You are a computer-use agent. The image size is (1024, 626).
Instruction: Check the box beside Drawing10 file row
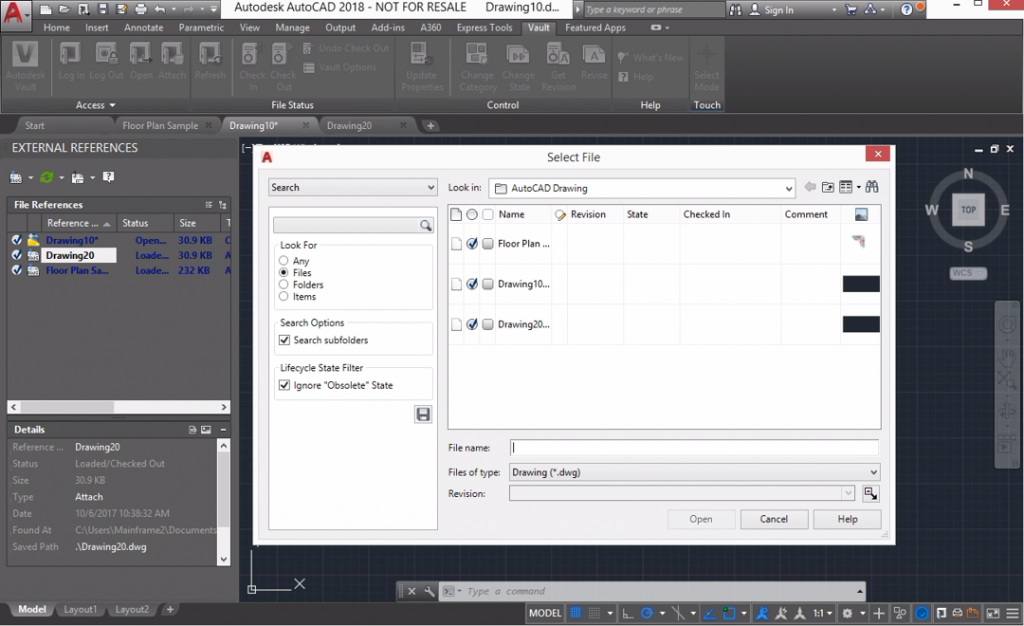488,284
